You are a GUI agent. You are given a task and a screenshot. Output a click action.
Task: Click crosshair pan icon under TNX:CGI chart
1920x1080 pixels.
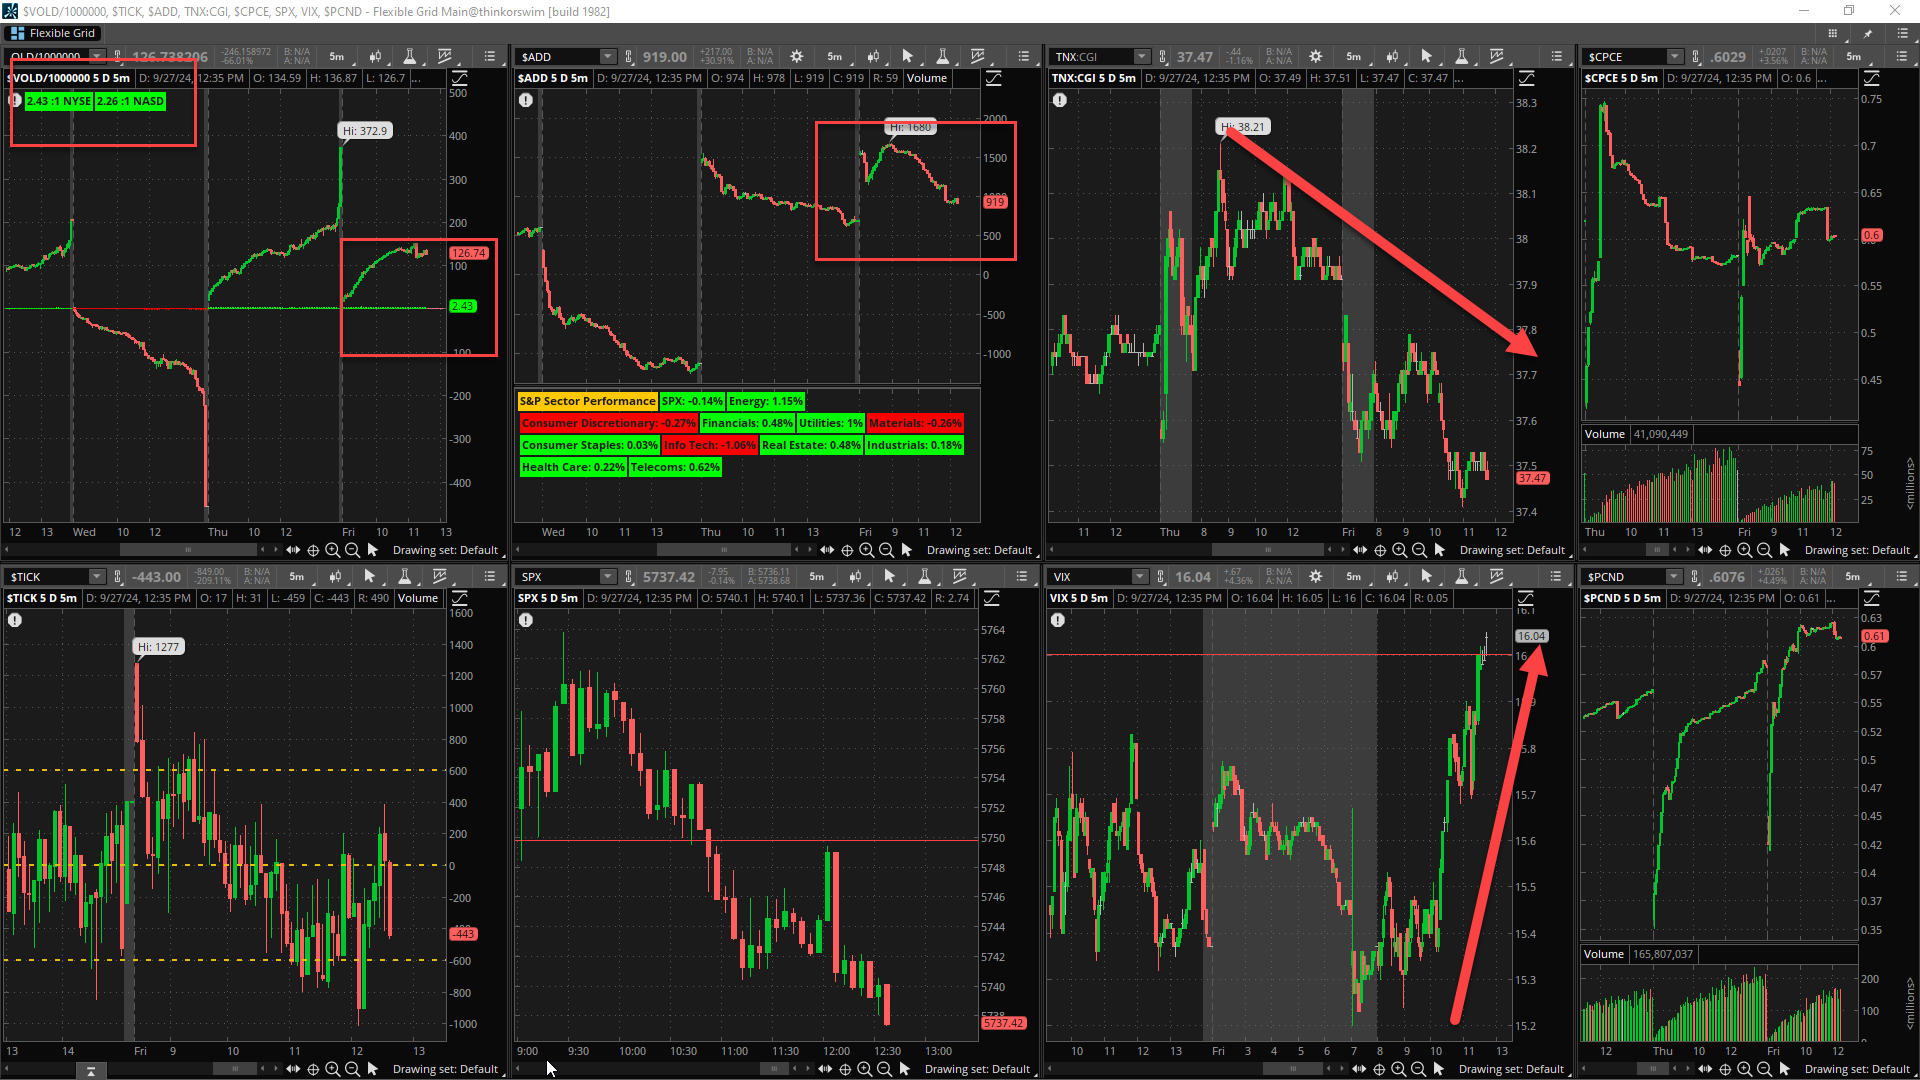pyautogui.click(x=1380, y=550)
